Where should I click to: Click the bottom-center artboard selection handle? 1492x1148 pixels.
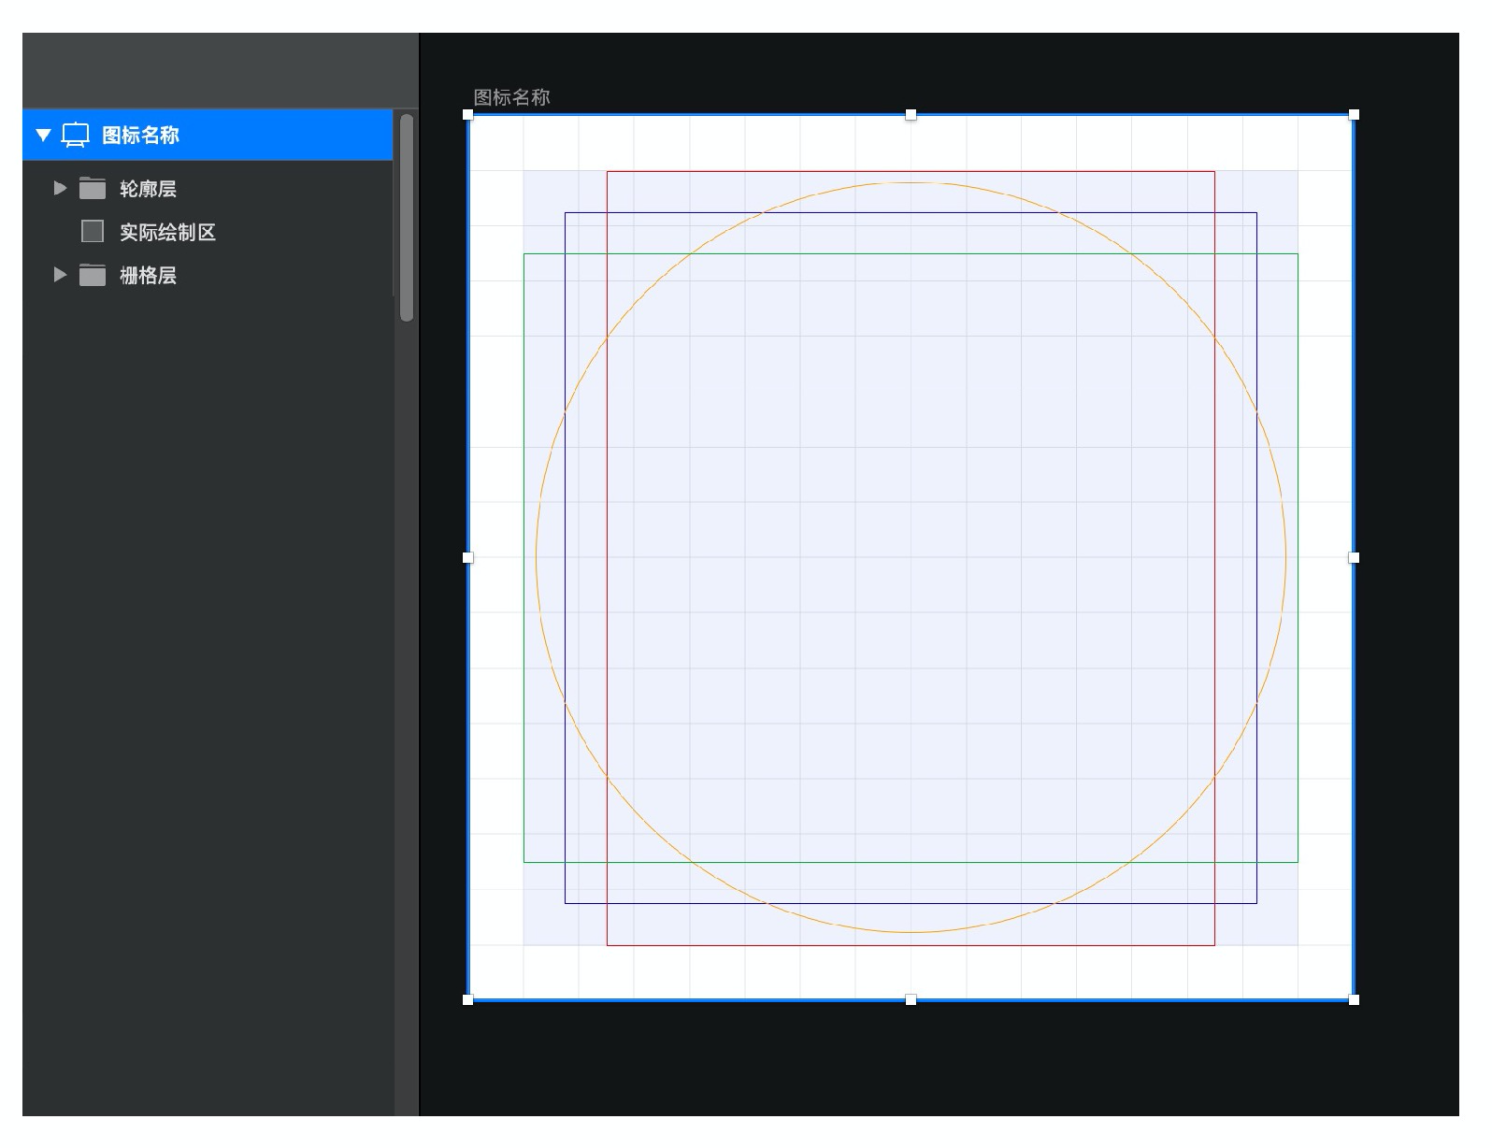(911, 1000)
